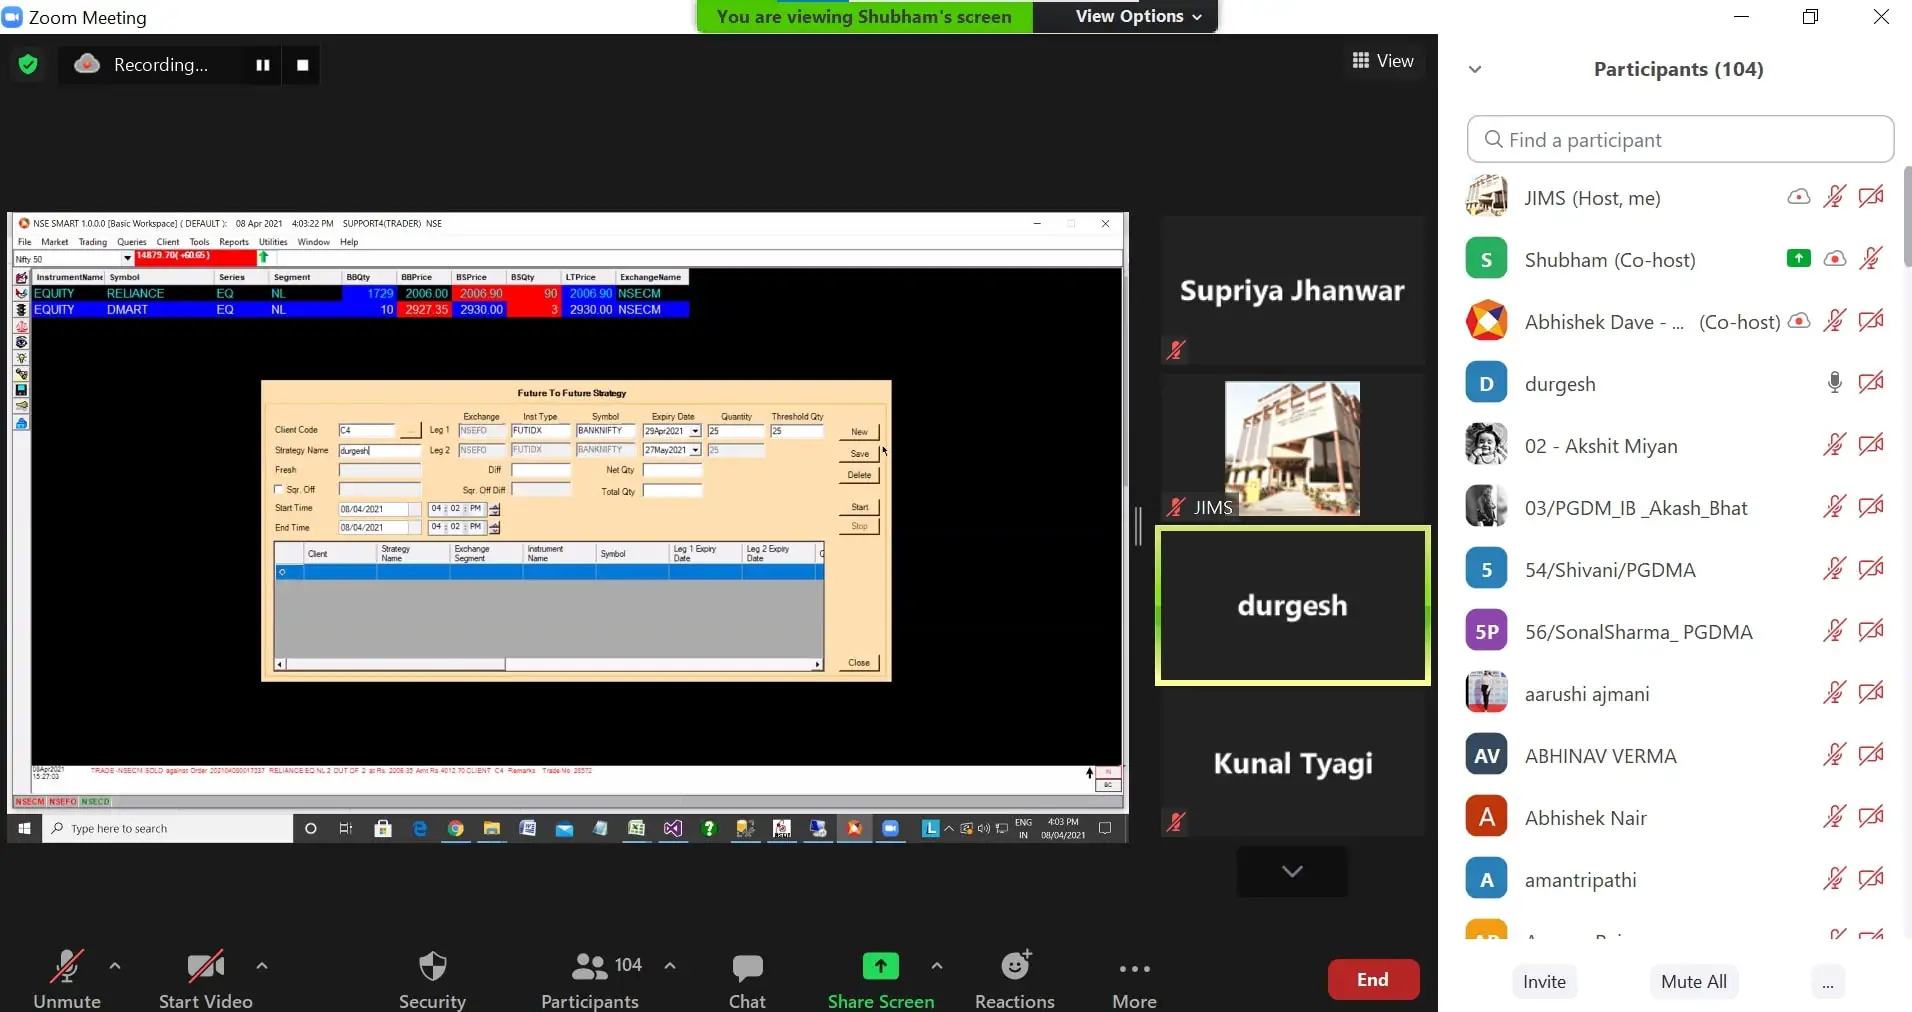Screen dimensions: 1912x1012
Task: Click Save in Future To Future Strategy
Action: point(859,454)
